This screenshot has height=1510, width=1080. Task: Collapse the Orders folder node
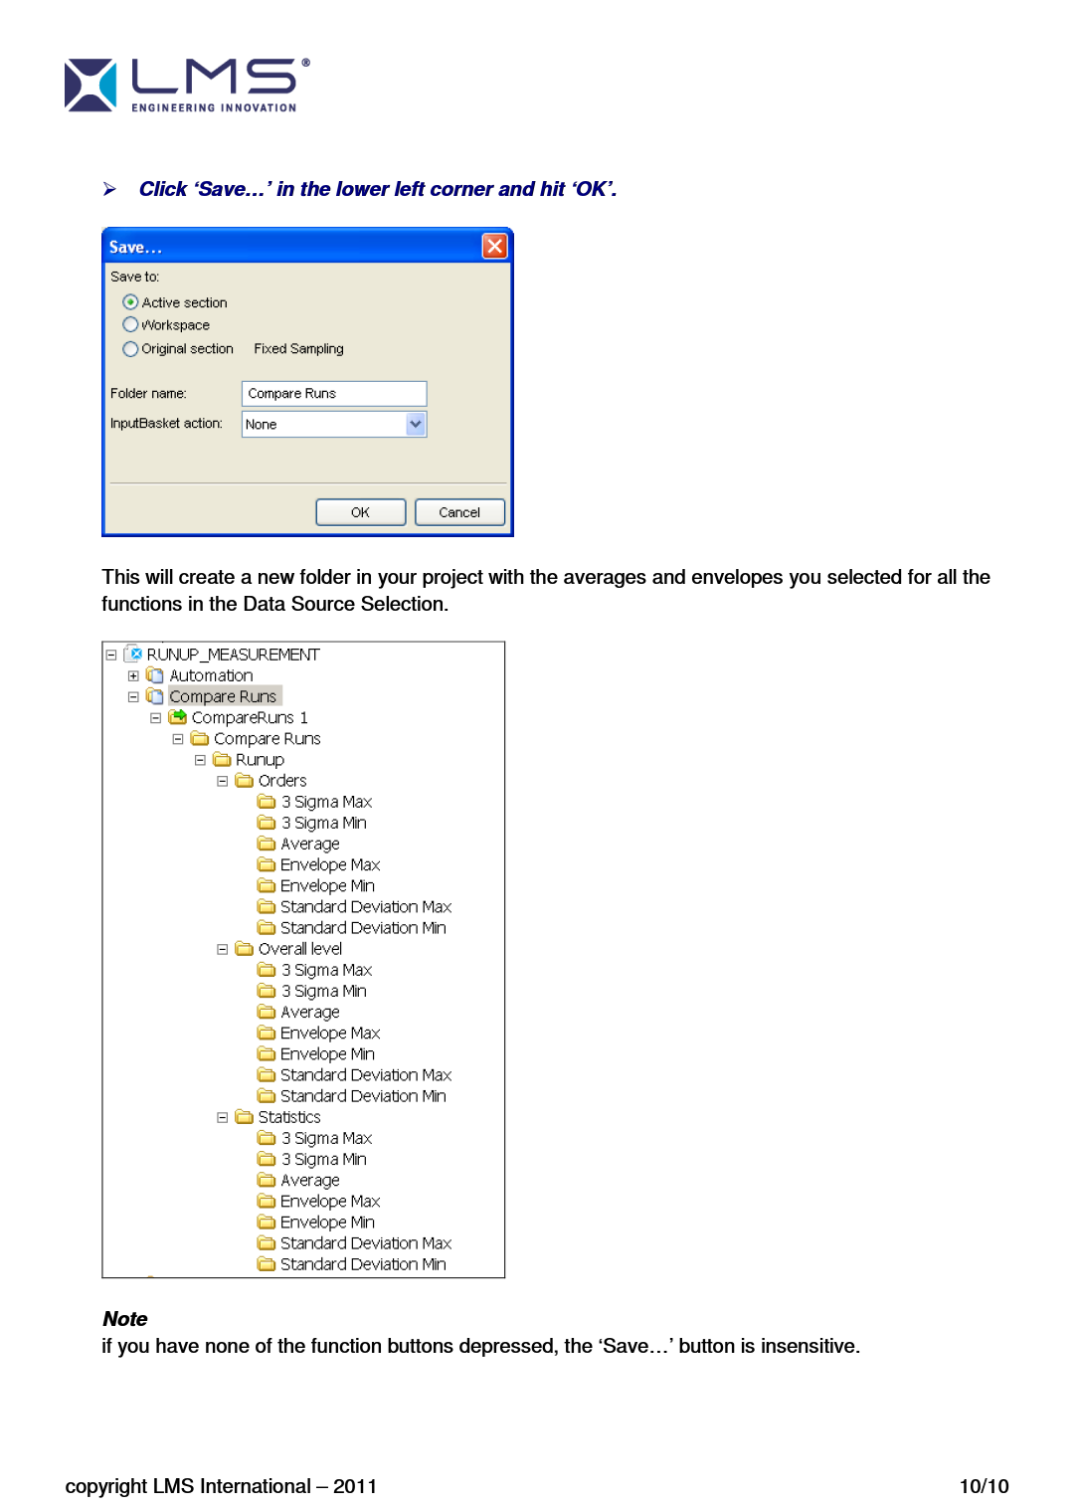click(222, 781)
